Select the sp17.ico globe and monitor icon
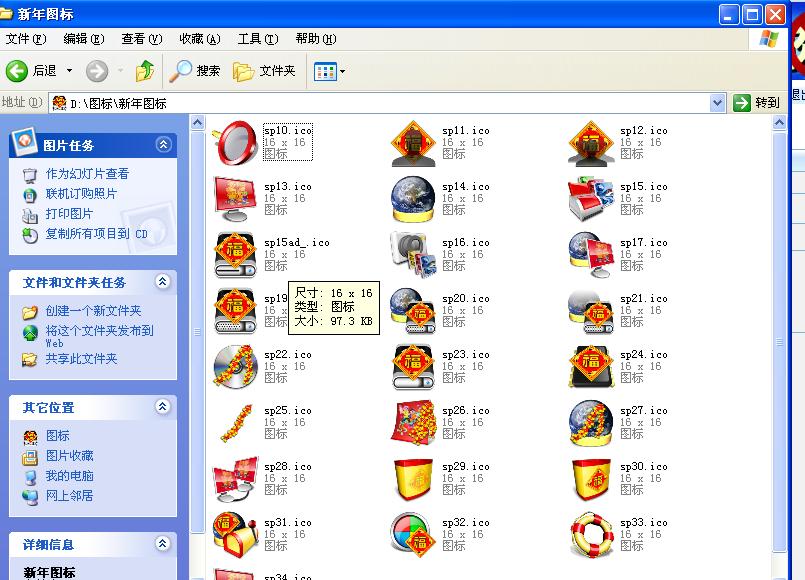The image size is (805, 580). point(591,255)
